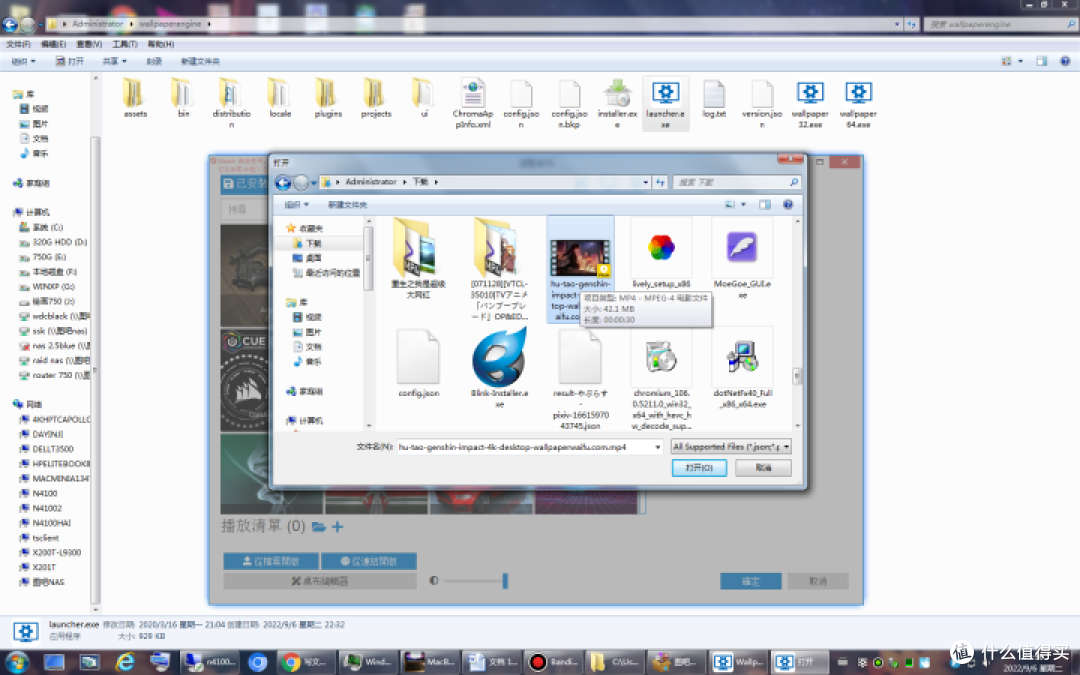This screenshot has height=675, width=1080.
Task: Click 新建文件夹 in the open dialog toolbar
Action: 347,205
